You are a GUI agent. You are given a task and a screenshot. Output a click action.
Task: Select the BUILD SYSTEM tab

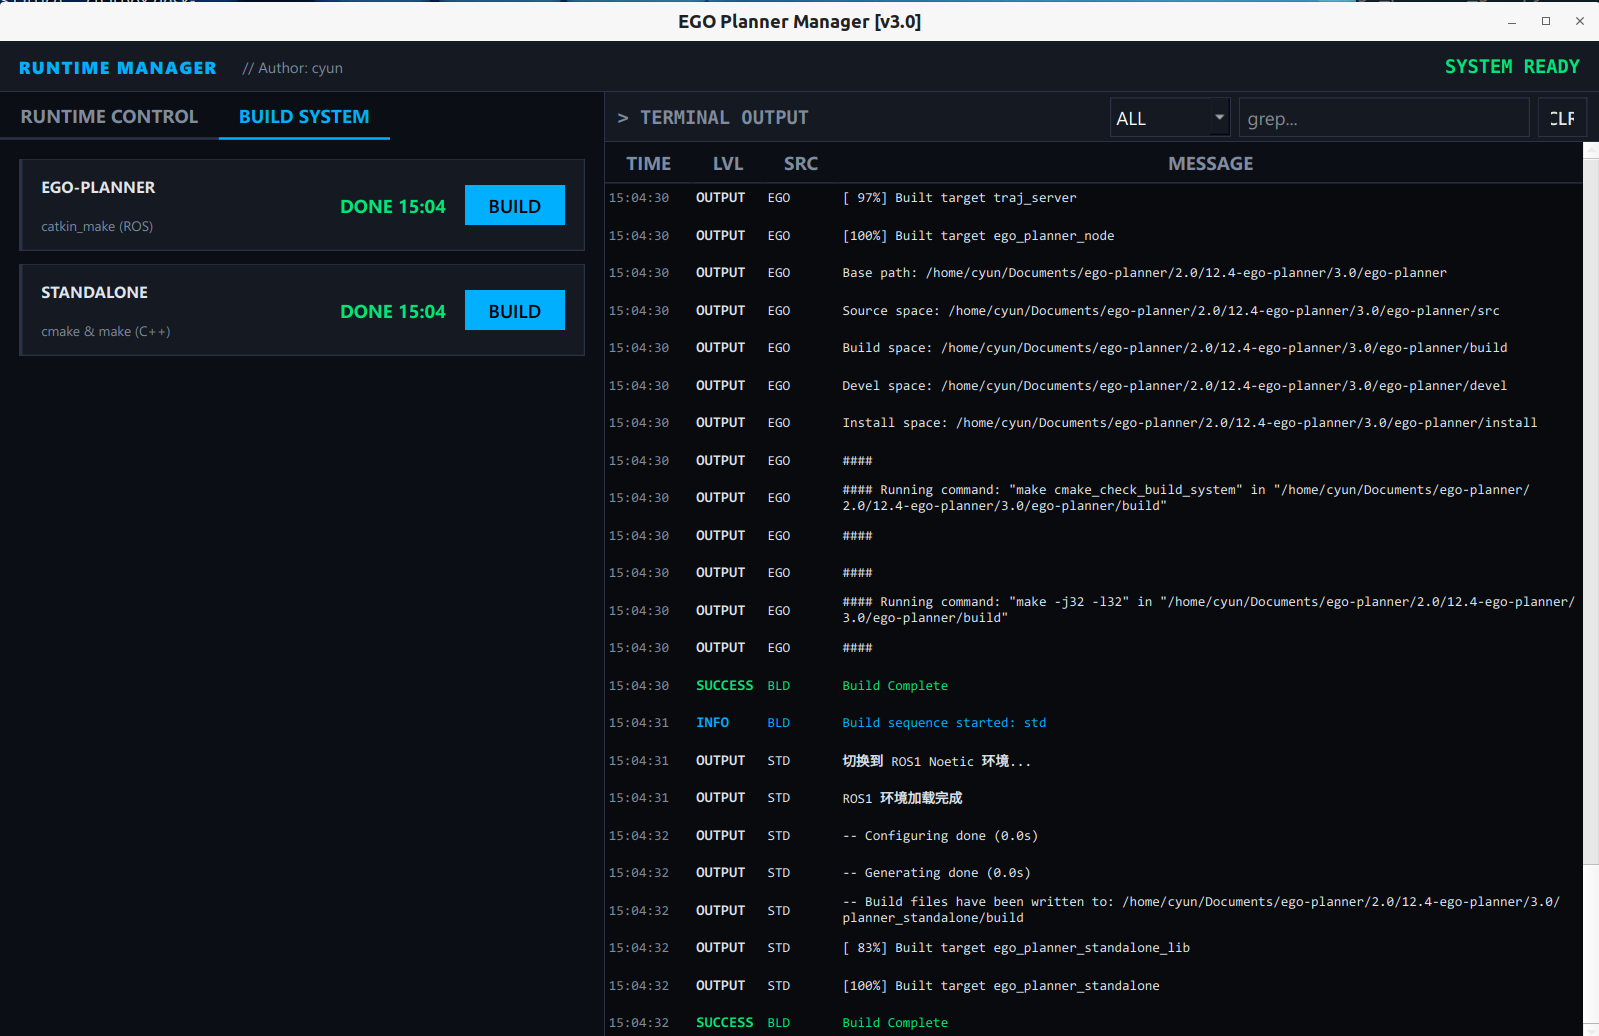(304, 117)
